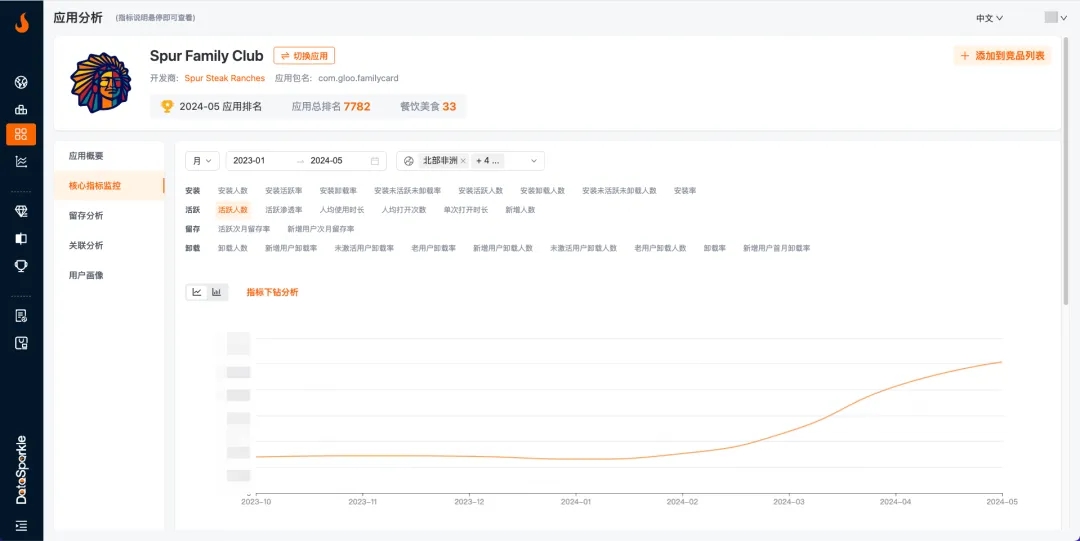This screenshot has width=1080, height=541.
Task: Select the 人均使用时长 metric
Action: 342,210
